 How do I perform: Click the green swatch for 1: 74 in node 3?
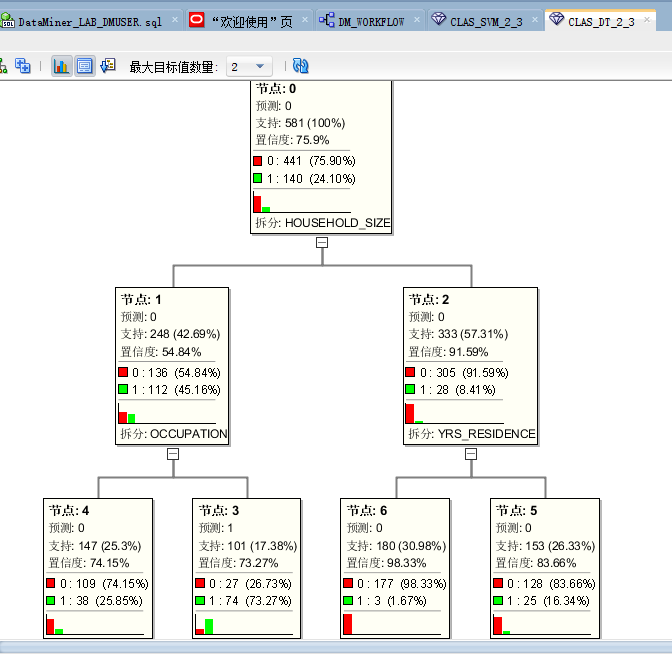coord(200,600)
